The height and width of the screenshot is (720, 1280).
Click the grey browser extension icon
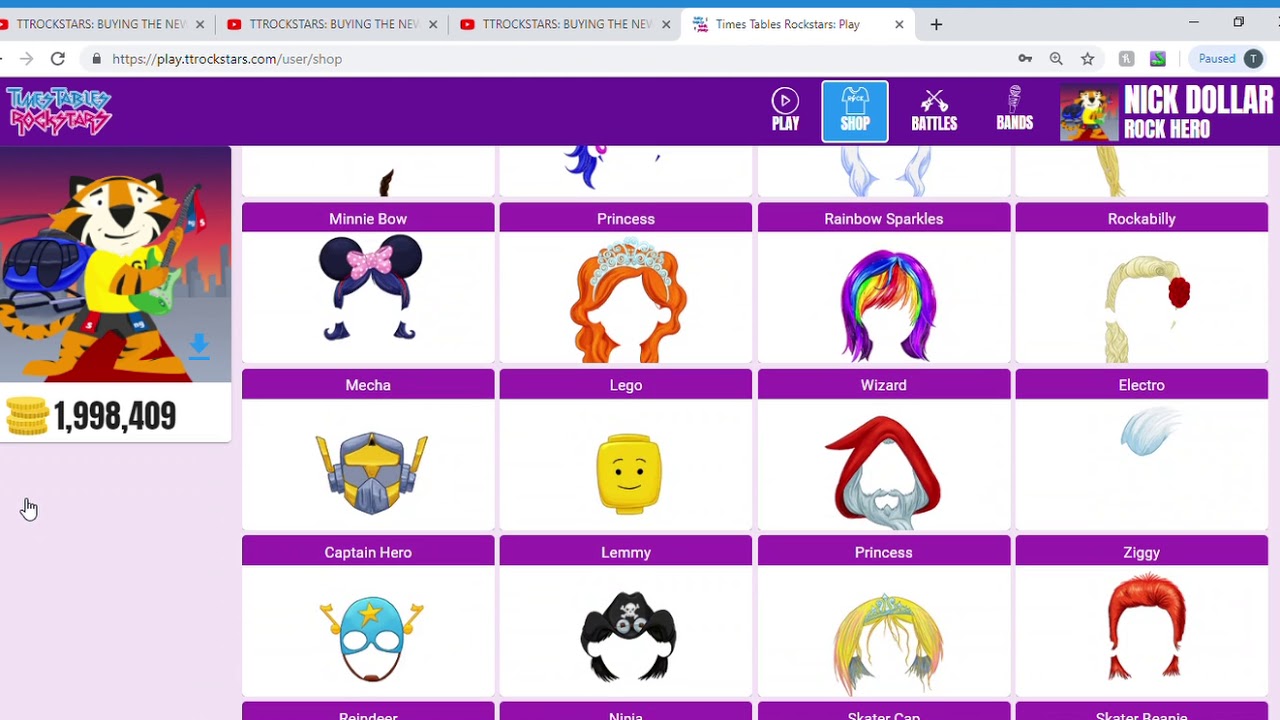coord(1126,59)
